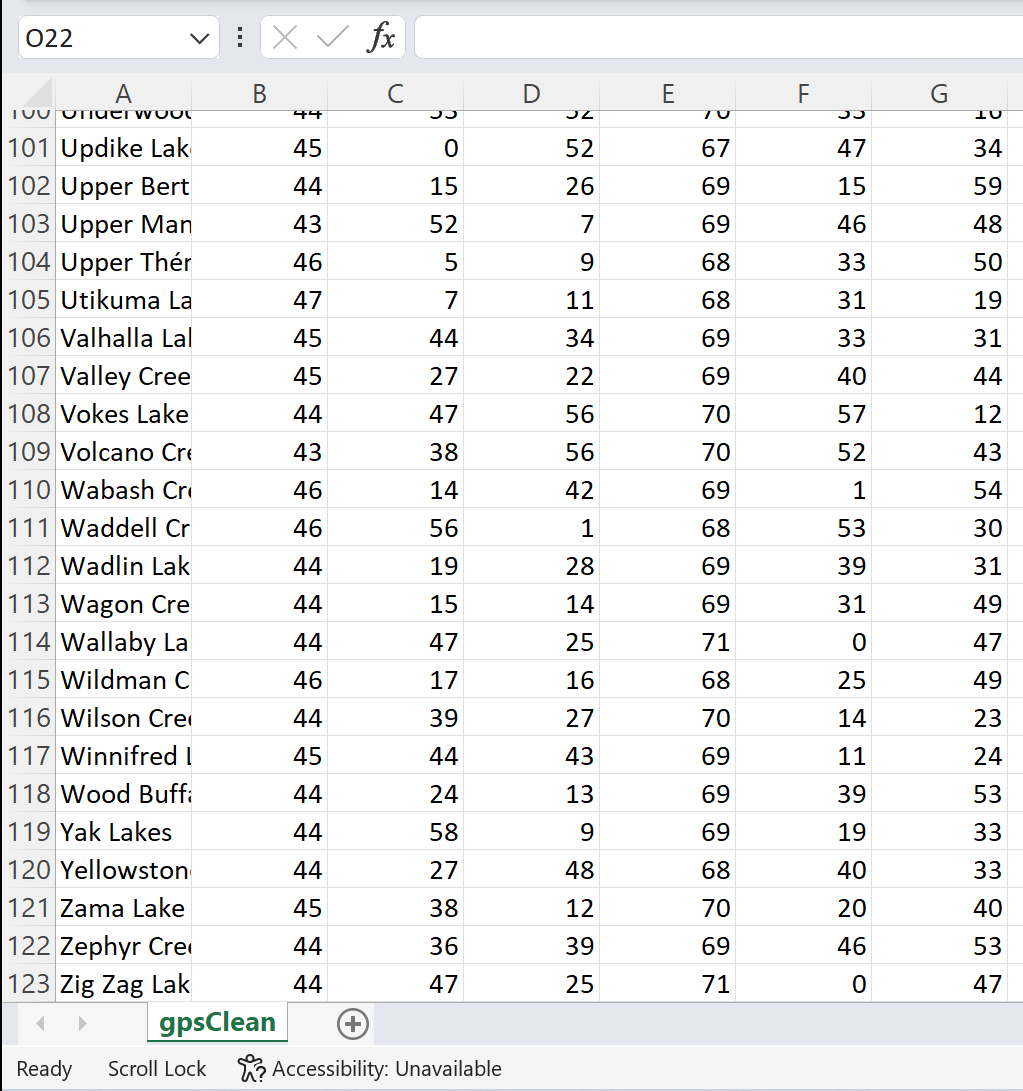The width and height of the screenshot is (1023, 1091).
Task: Select the cell containing Vokes Lake
Action: pyautogui.click(x=123, y=413)
